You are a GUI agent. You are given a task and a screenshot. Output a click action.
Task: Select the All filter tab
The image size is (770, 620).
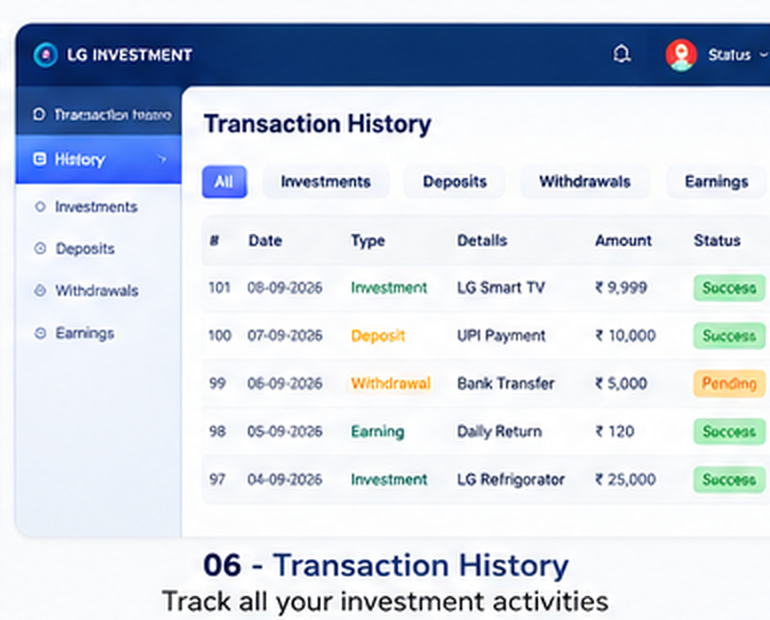coord(224,182)
